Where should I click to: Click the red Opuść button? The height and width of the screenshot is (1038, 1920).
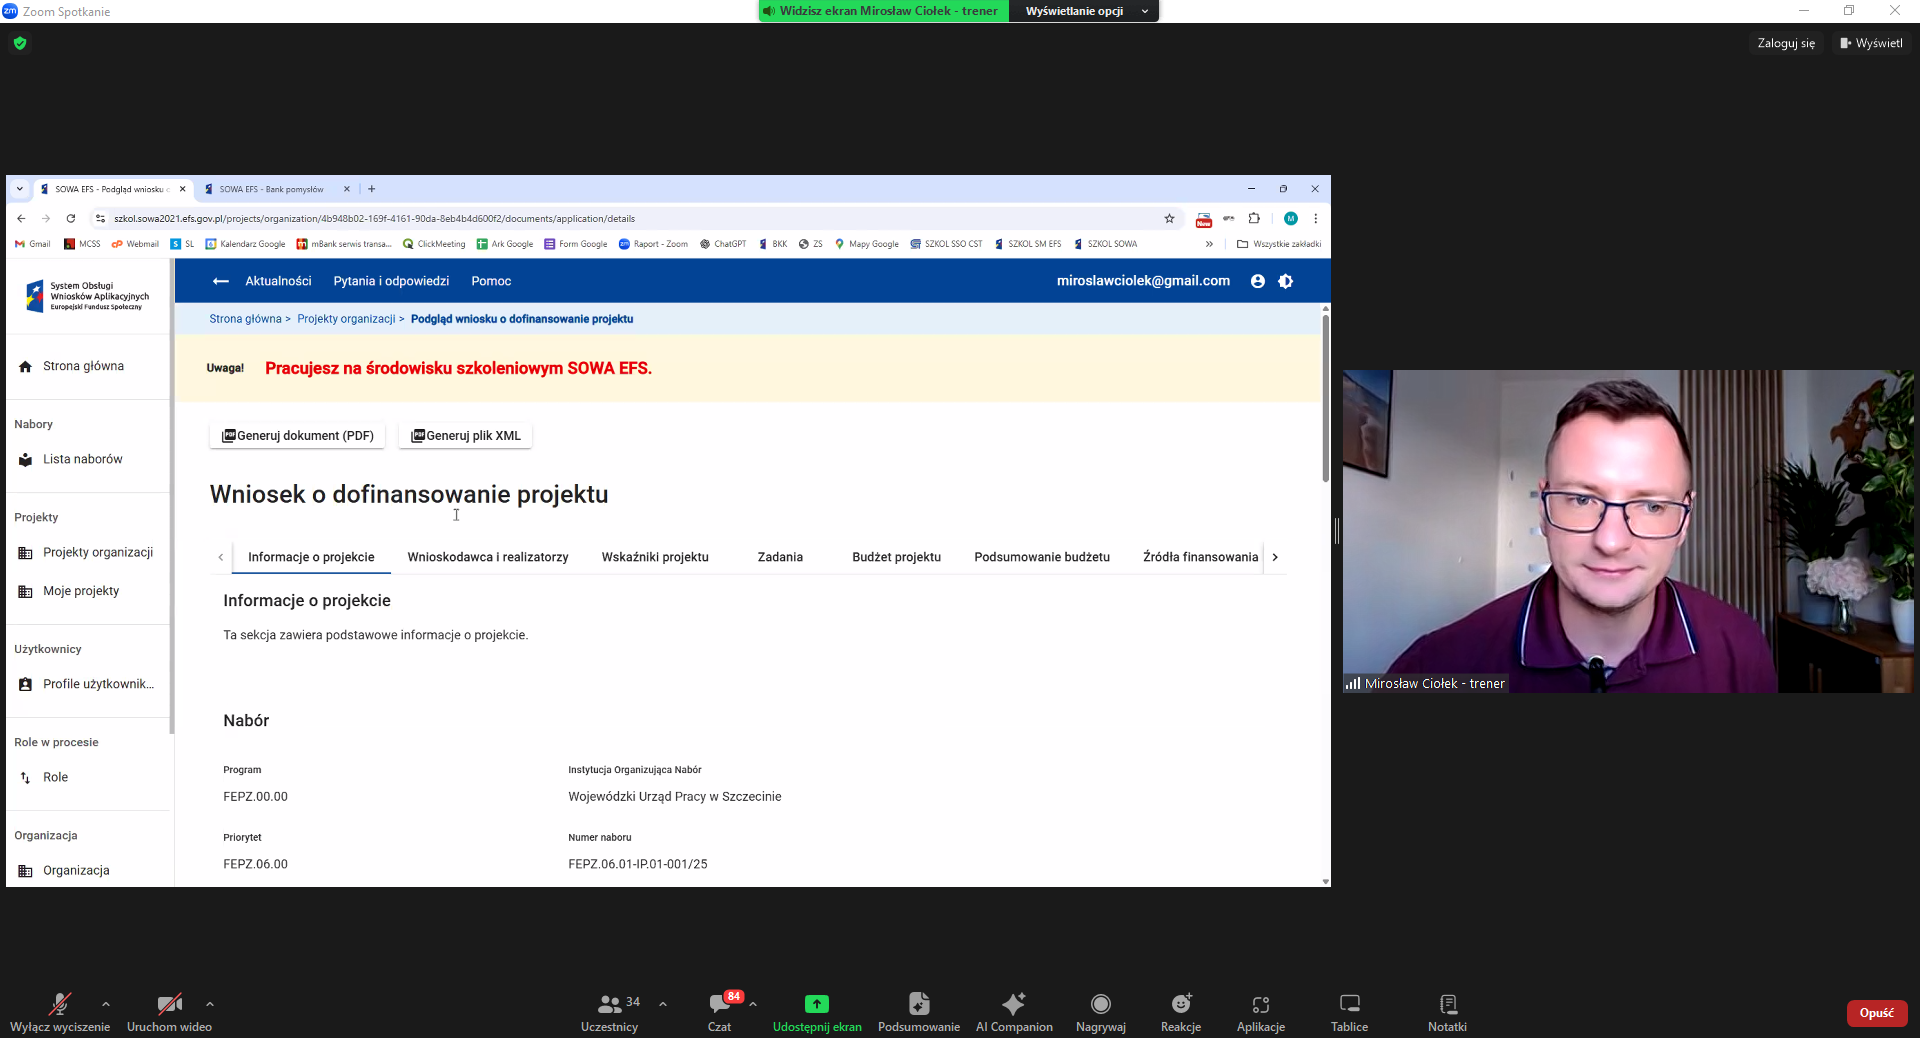(x=1876, y=1013)
